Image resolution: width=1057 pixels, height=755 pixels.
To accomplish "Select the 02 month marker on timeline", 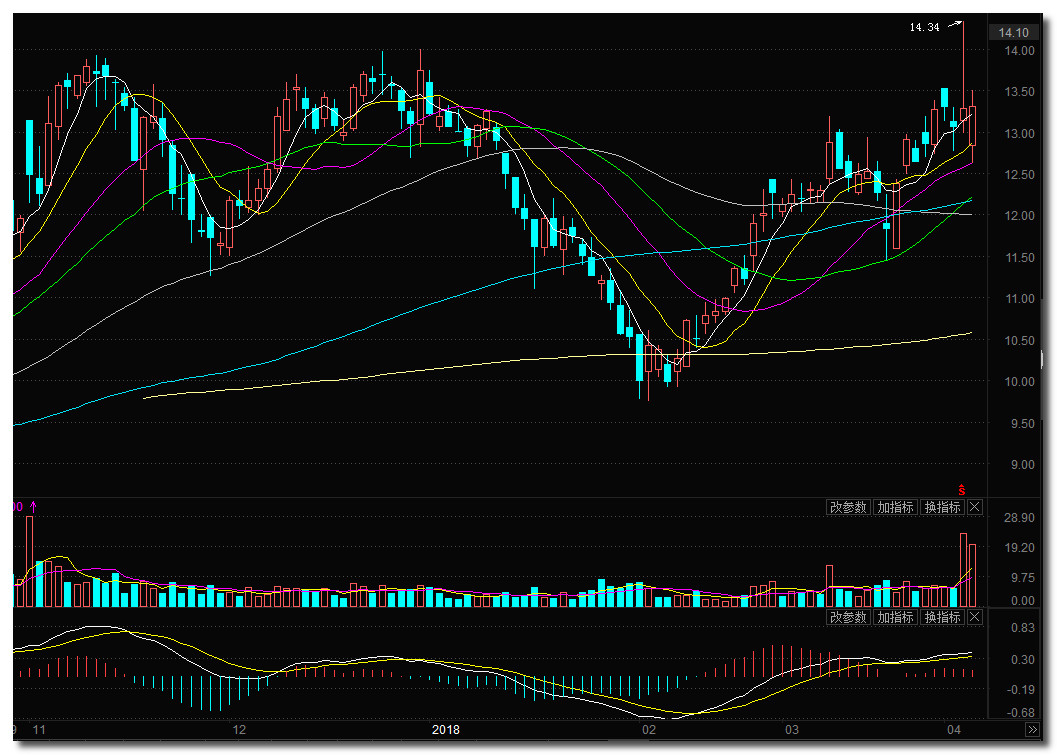I will coord(648,730).
